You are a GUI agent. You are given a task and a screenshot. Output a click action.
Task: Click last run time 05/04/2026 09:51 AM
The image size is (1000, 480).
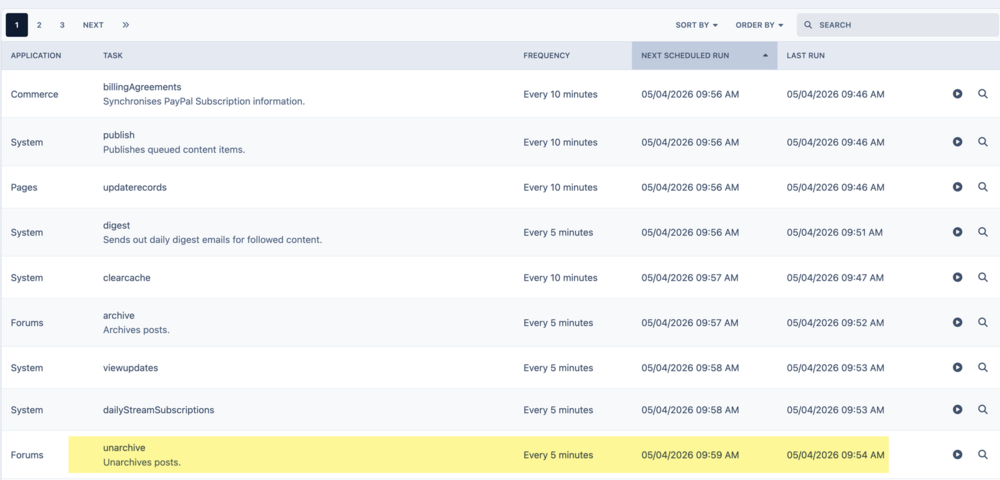tap(835, 233)
